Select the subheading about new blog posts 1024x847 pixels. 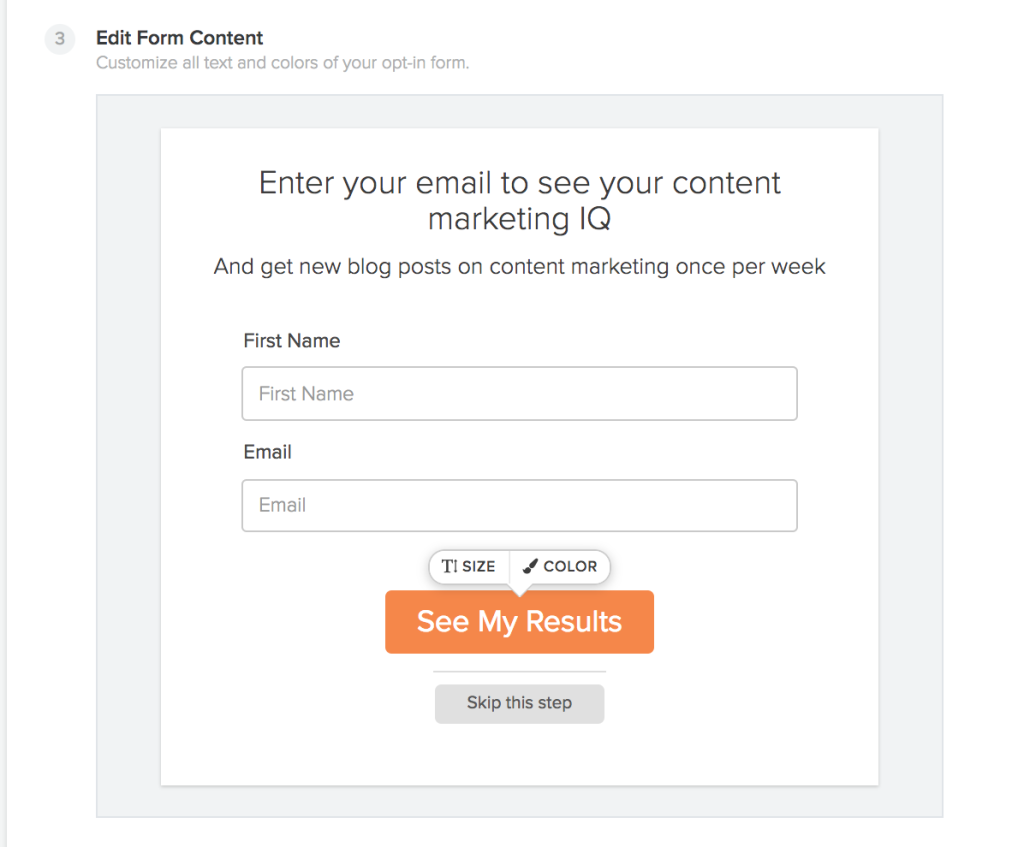coord(519,266)
